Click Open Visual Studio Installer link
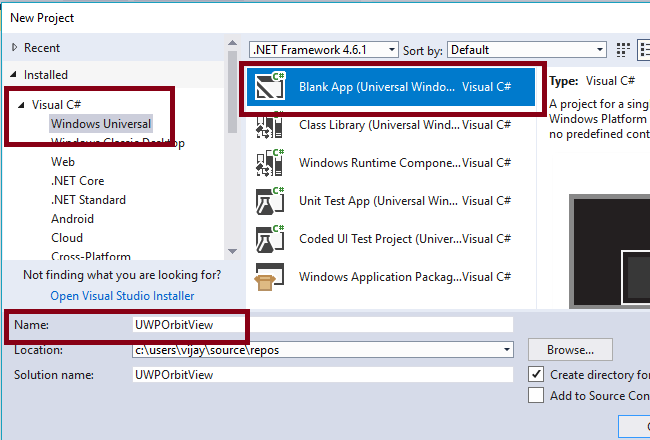This screenshot has width=650, height=440. click(122, 296)
